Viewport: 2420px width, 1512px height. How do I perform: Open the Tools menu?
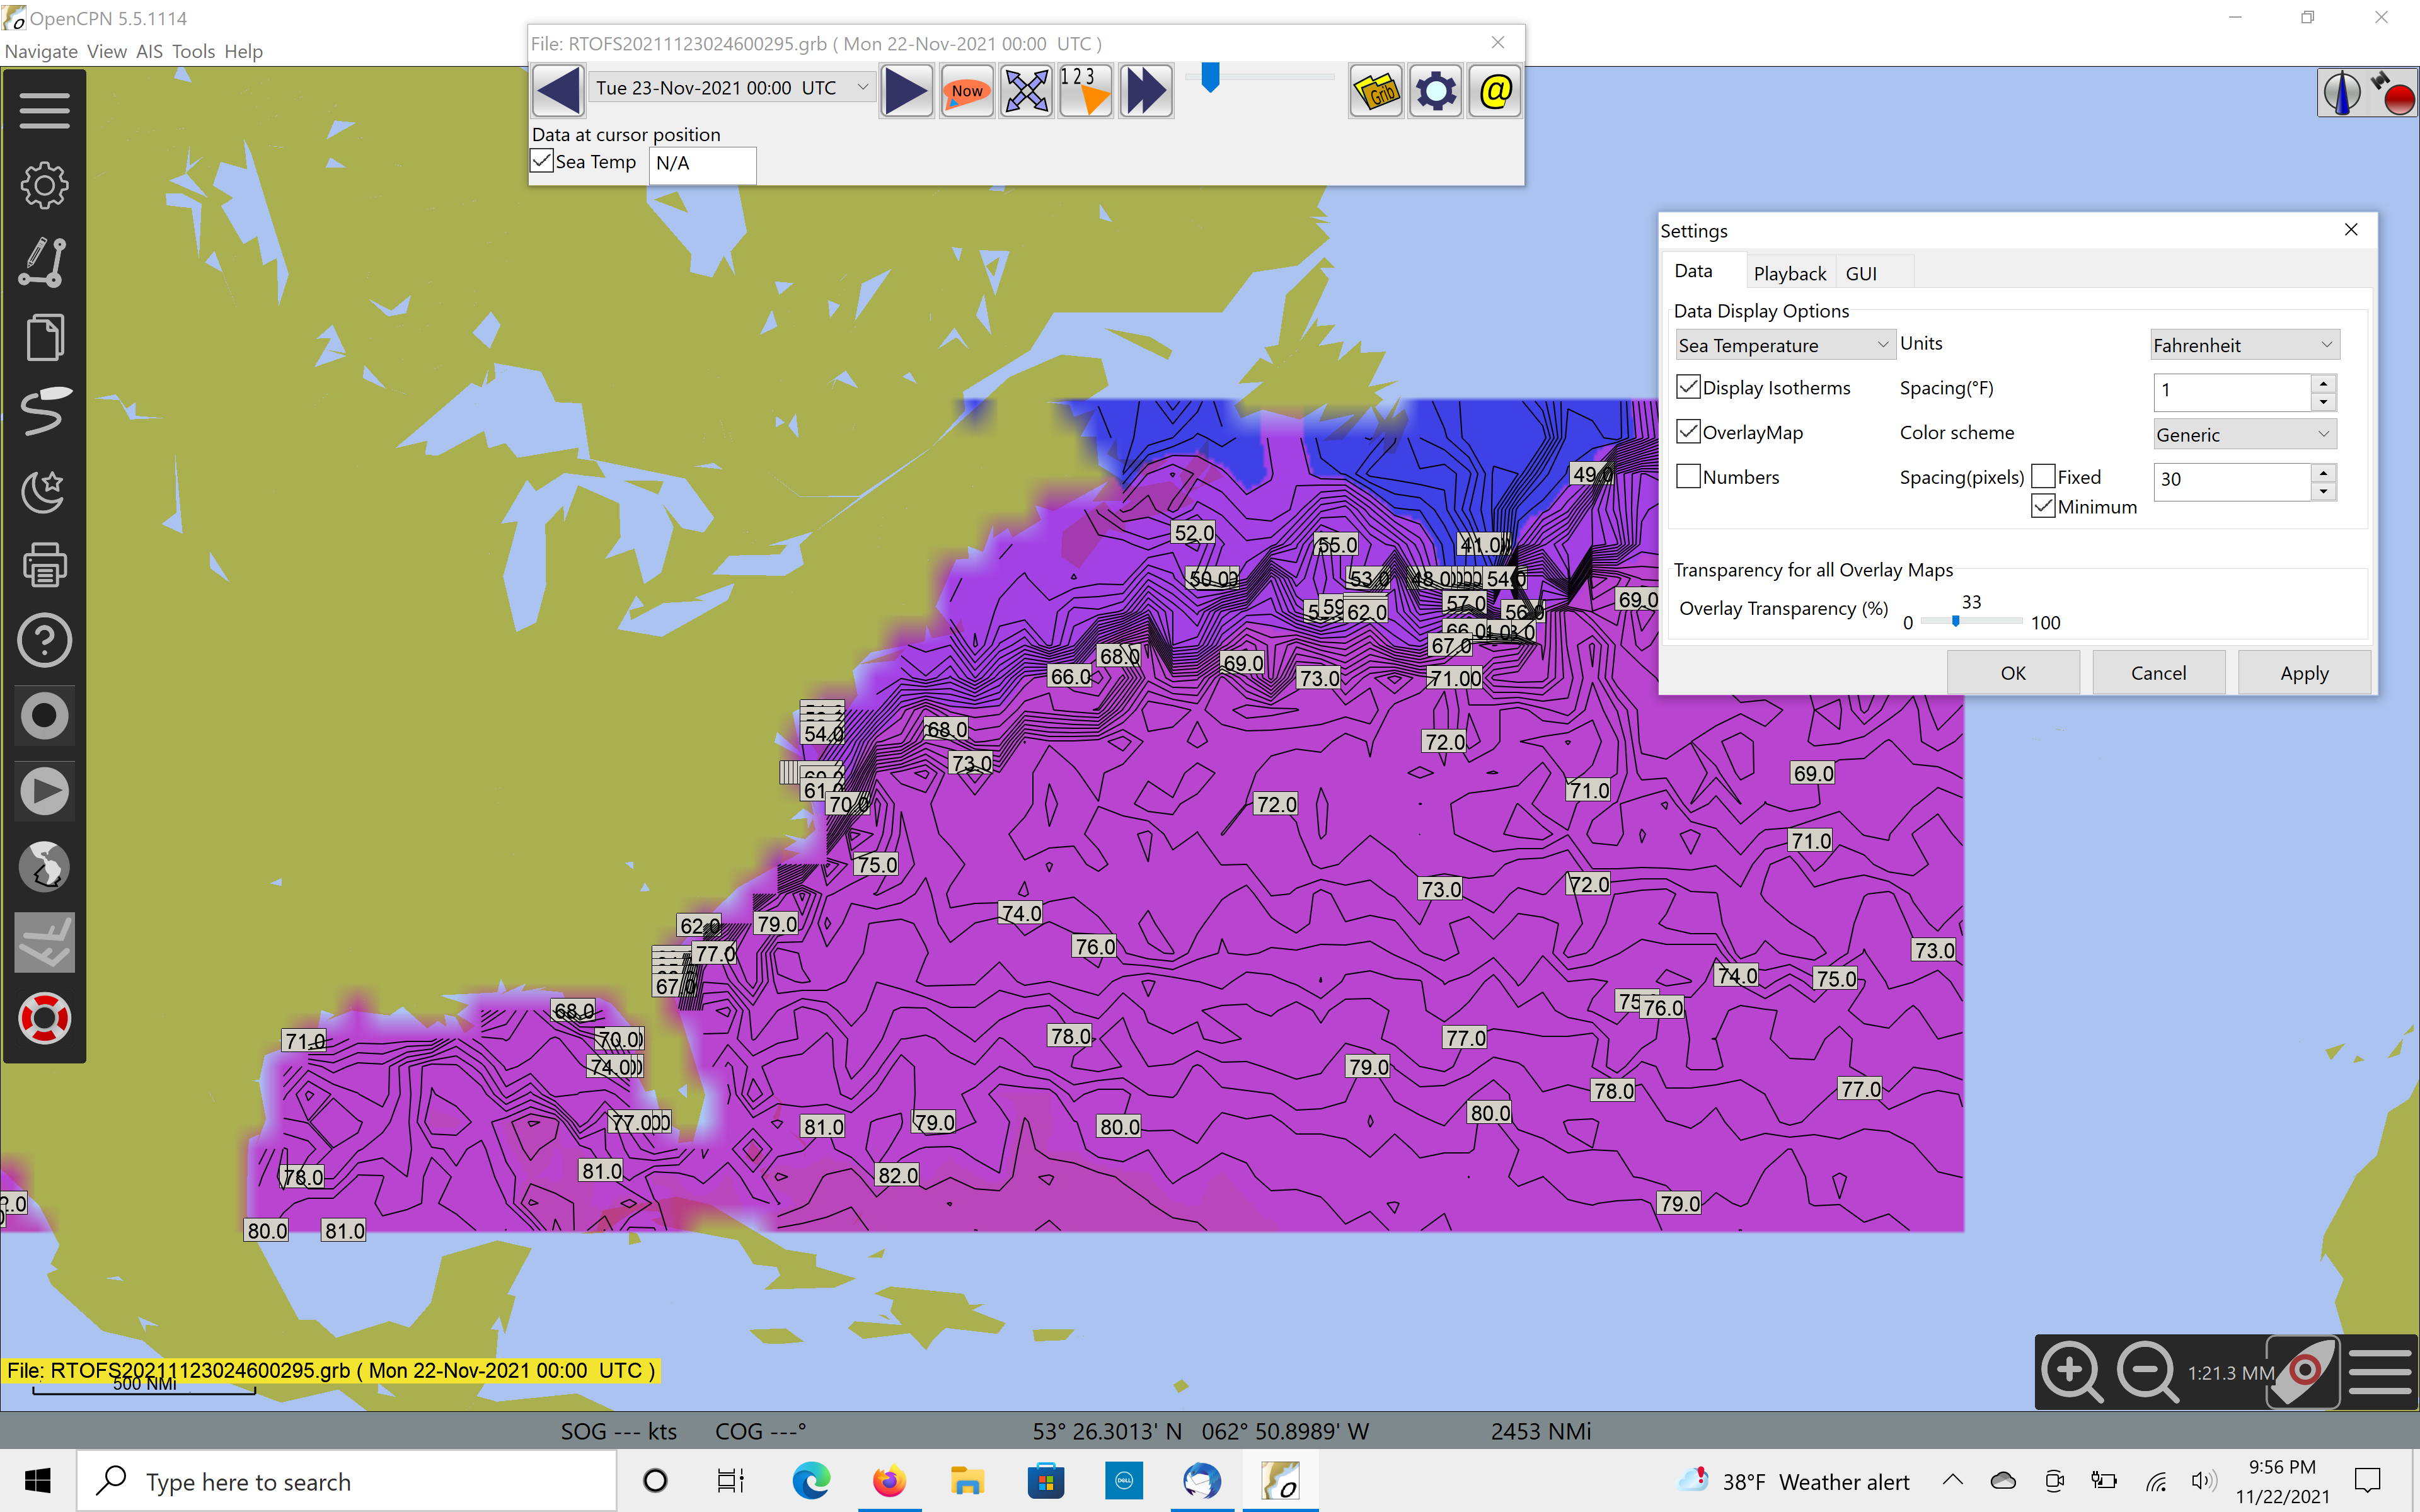(x=193, y=51)
